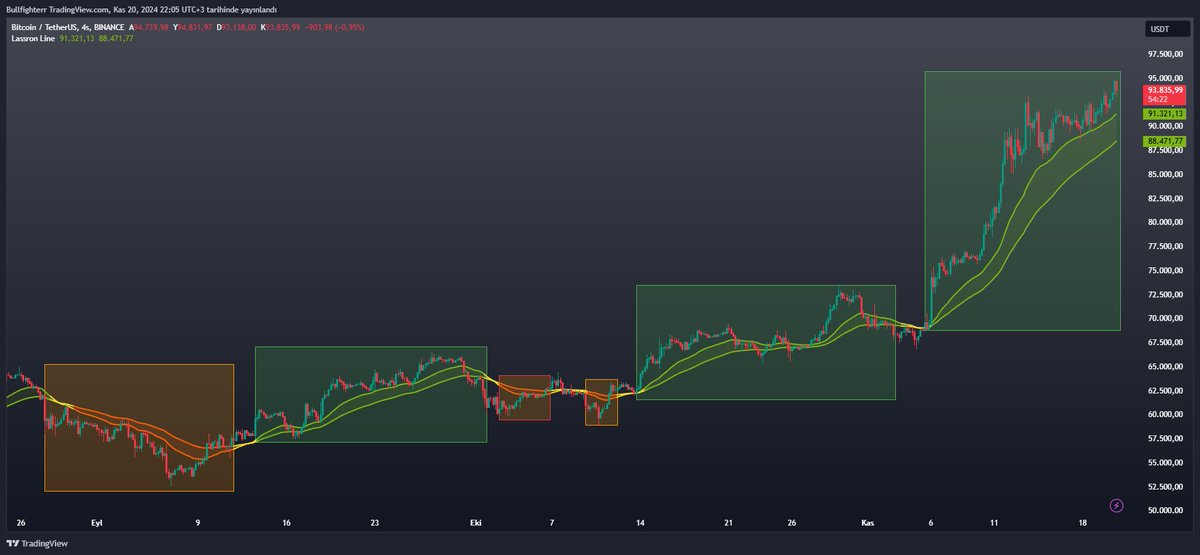The height and width of the screenshot is (555, 1200).
Task: Click the date label 9 on time axis
Action: 198,523
